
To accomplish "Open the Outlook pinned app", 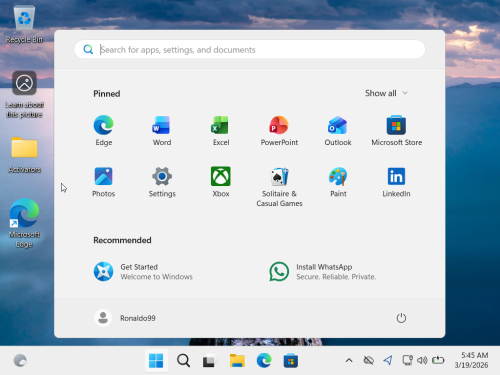I will (x=338, y=131).
